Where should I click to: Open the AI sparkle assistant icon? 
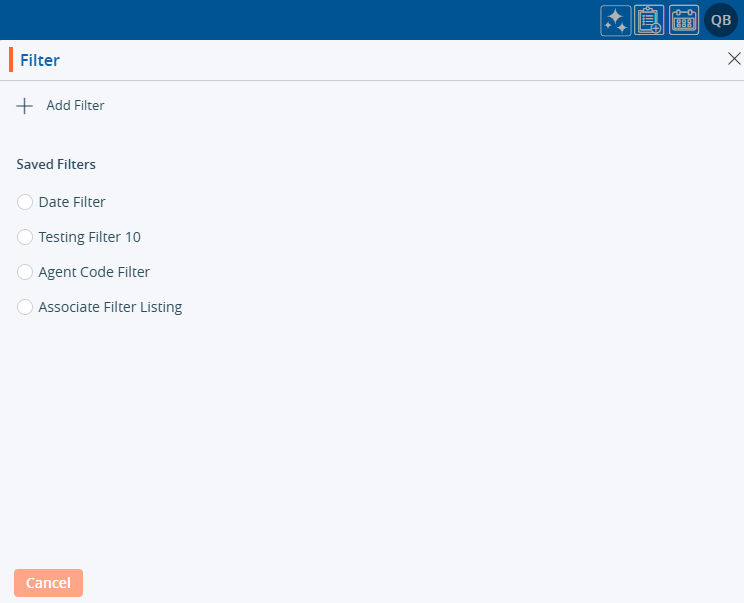pyautogui.click(x=615, y=20)
